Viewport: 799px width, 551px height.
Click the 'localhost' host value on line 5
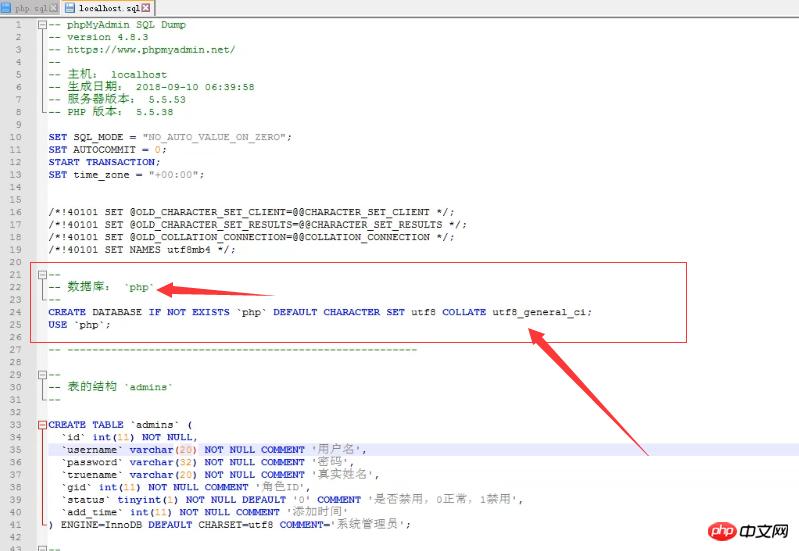[x=139, y=74]
